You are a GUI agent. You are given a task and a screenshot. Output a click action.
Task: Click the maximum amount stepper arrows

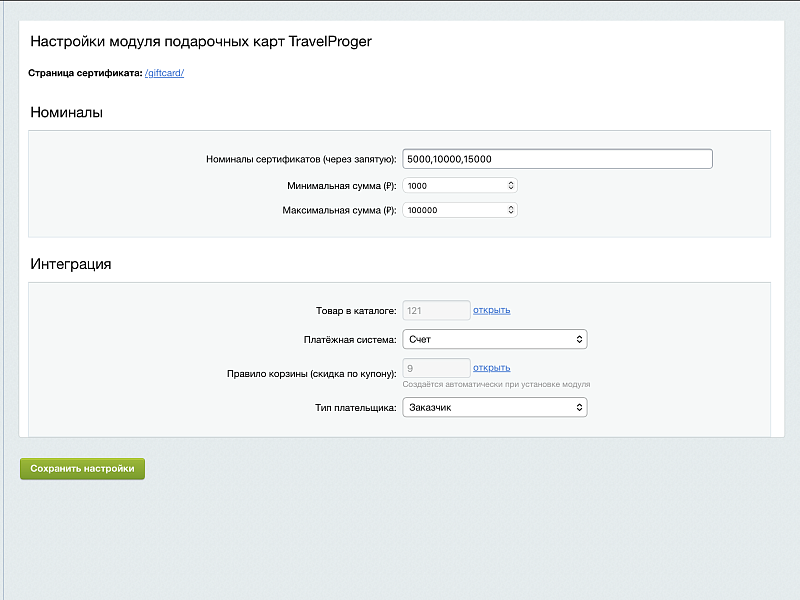point(510,210)
